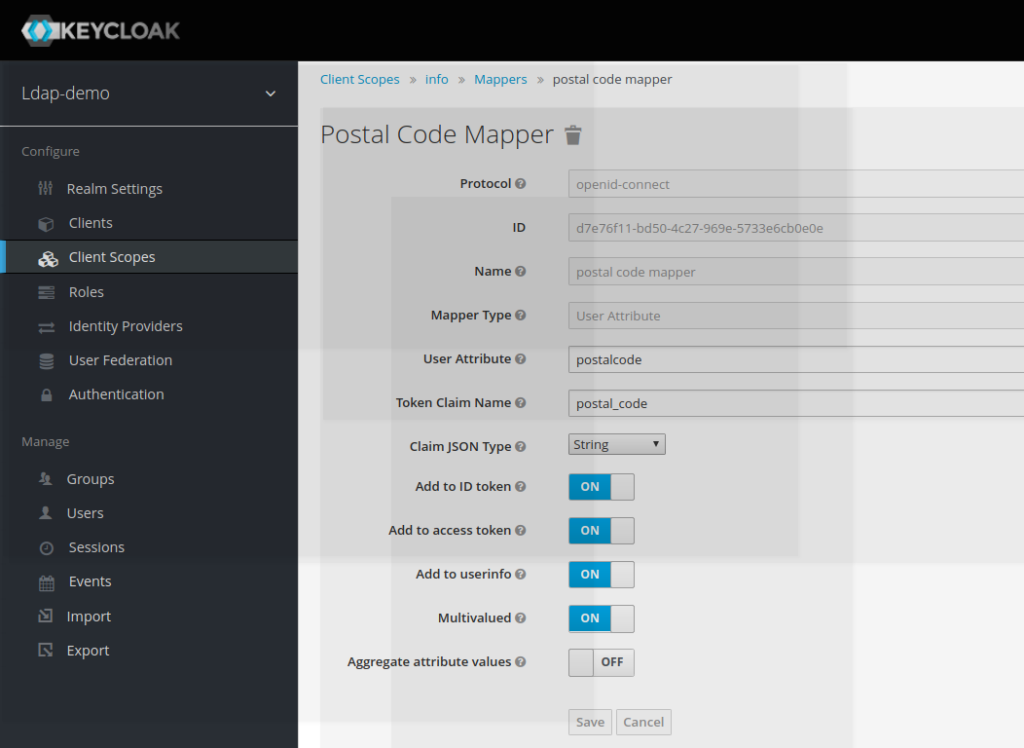Delete the Postal Code Mapper via trash icon
The image size is (1024, 748).
[573, 135]
